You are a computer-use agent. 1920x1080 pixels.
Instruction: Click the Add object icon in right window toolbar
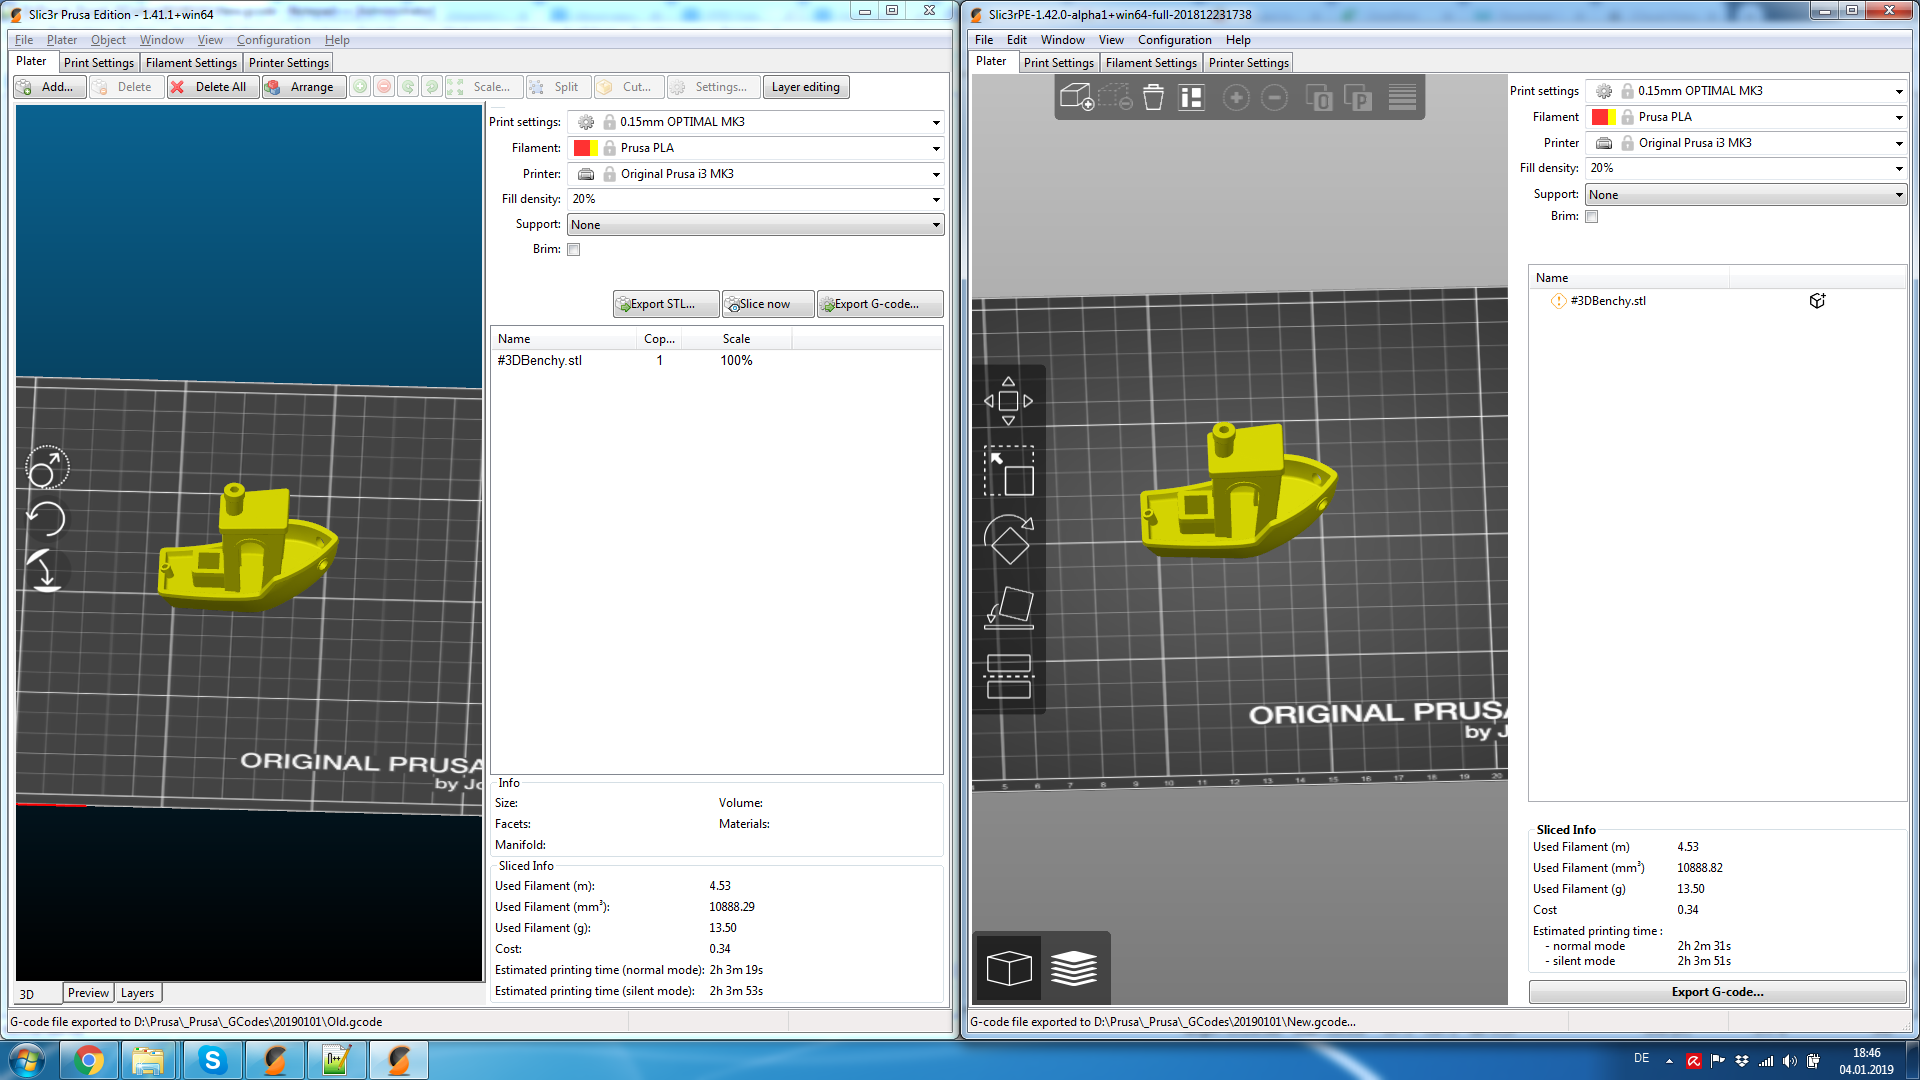[1076, 97]
